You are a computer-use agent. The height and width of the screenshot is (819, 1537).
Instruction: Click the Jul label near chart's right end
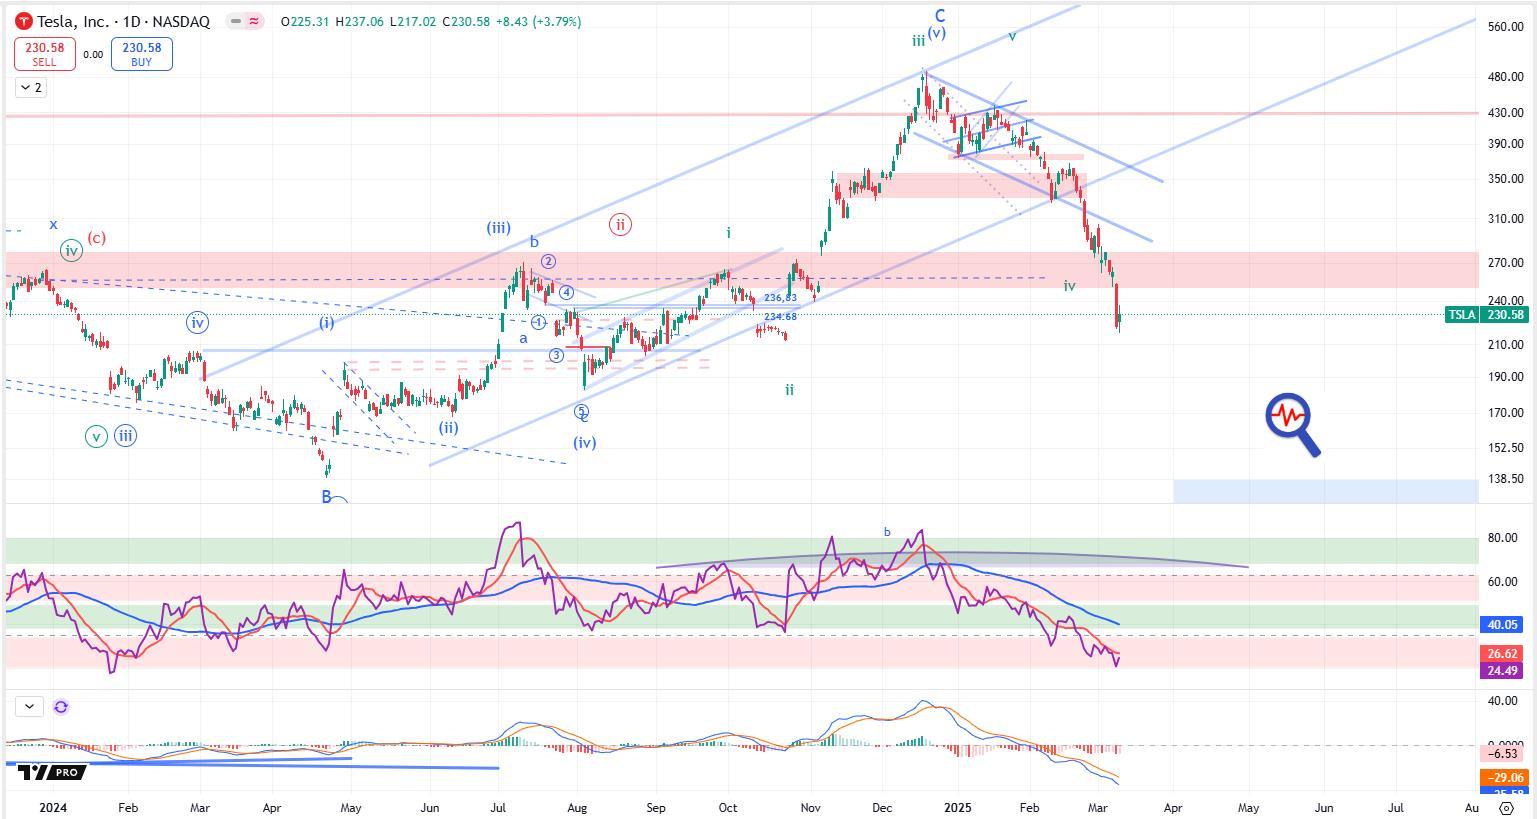tap(1396, 807)
